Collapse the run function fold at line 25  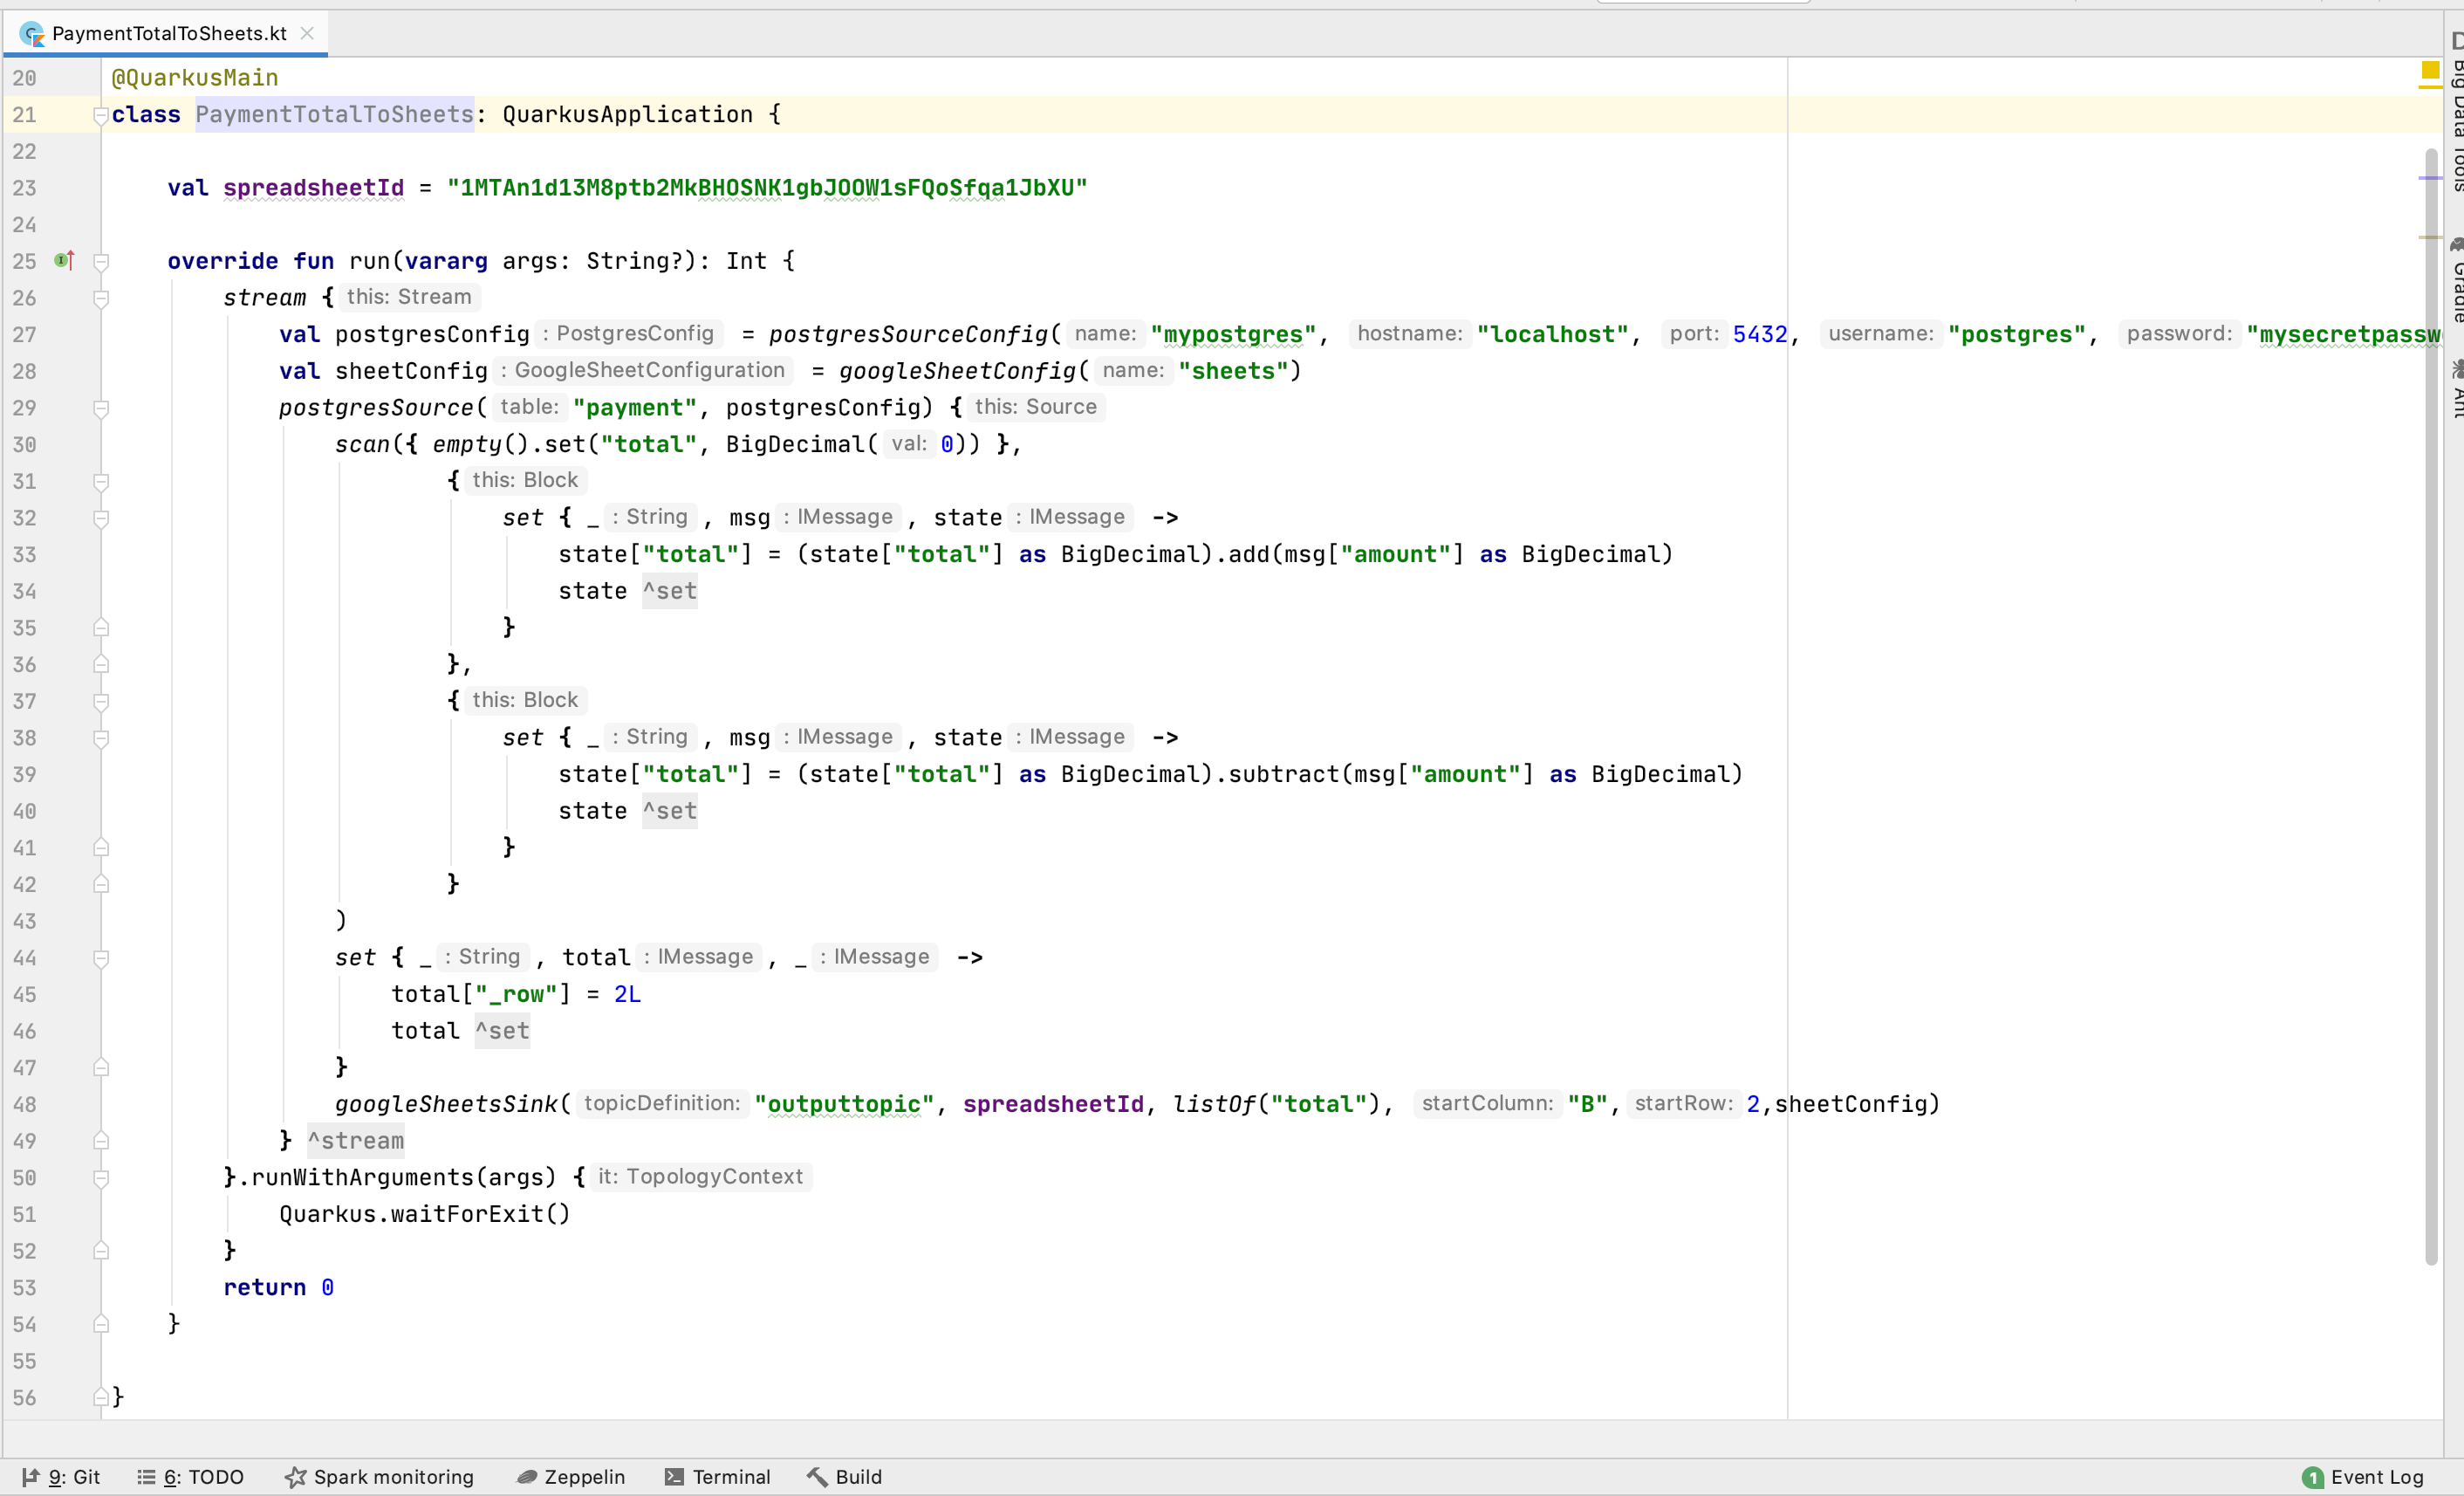[100, 262]
